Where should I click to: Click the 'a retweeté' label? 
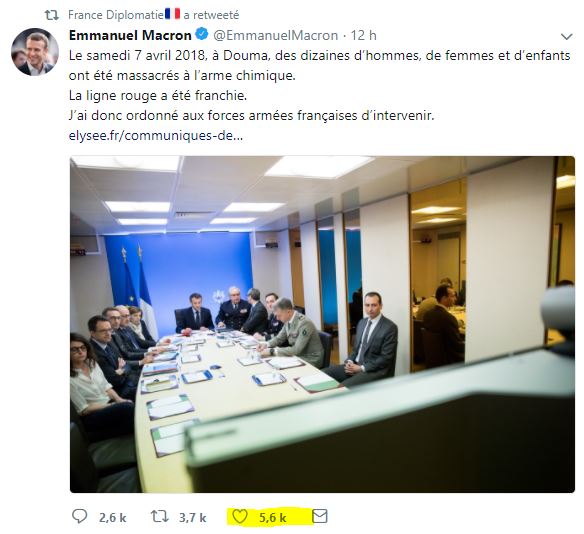pyautogui.click(x=211, y=15)
